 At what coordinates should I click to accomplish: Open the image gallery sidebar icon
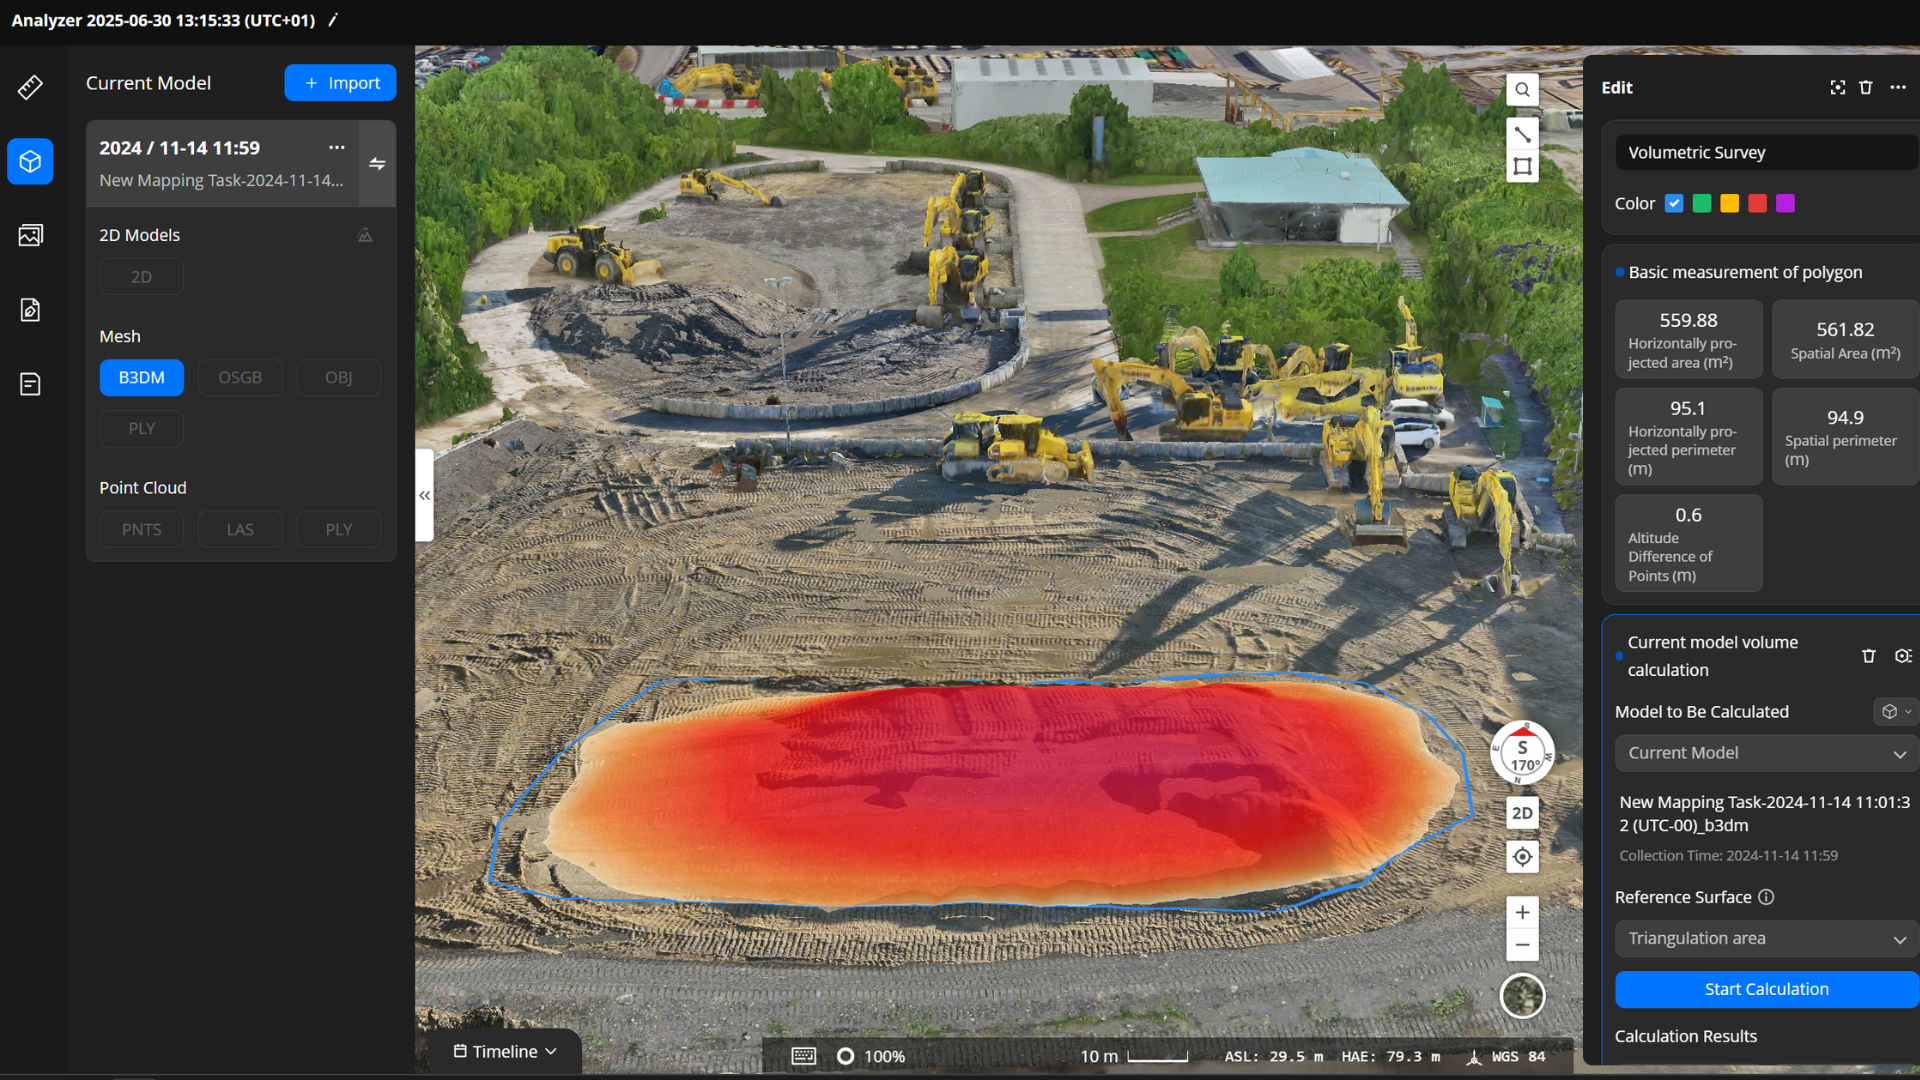pos(30,235)
